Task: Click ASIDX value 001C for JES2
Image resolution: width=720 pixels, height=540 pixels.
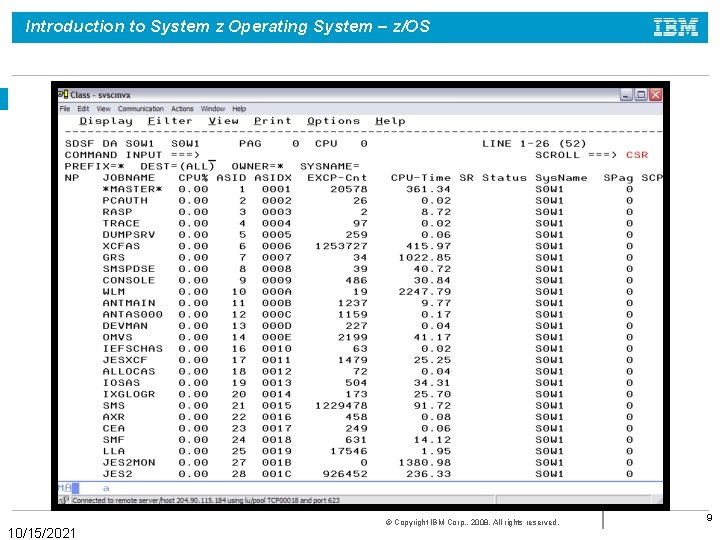Action: click(x=276, y=474)
